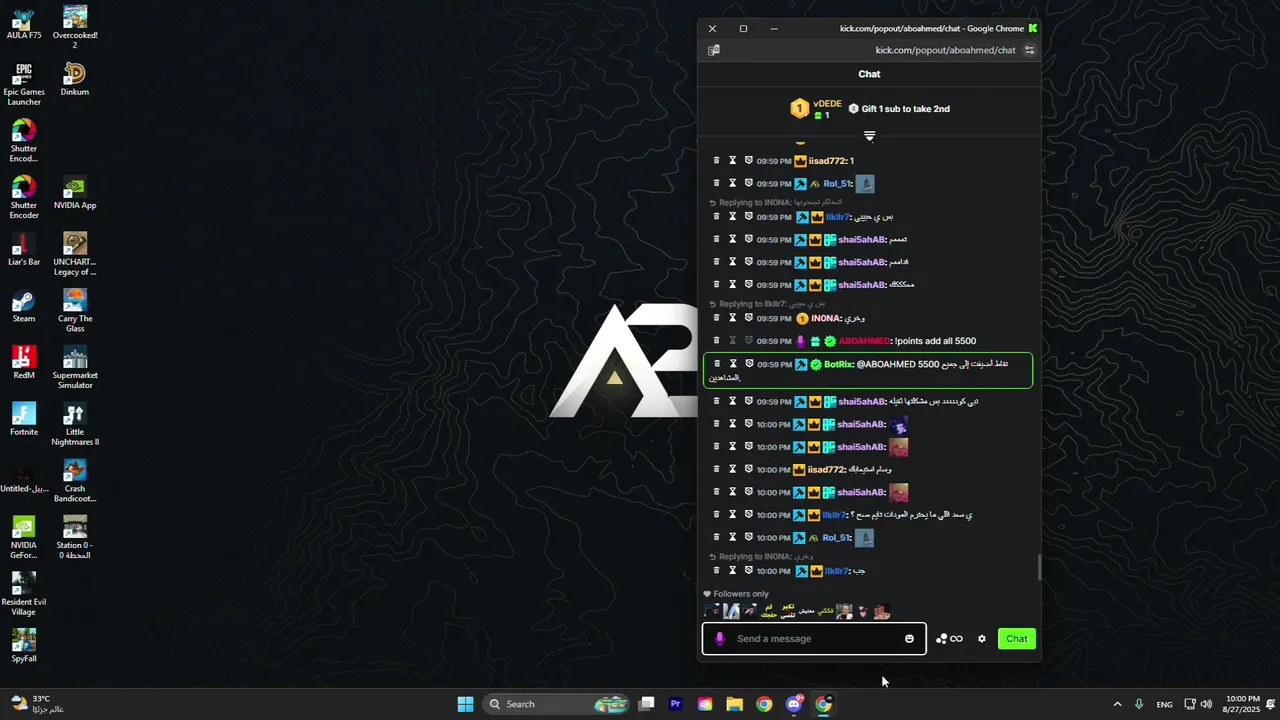Open Liar's Bar desktop icon
Image resolution: width=1280 pixels, height=720 pixels.
pos(24,249)
